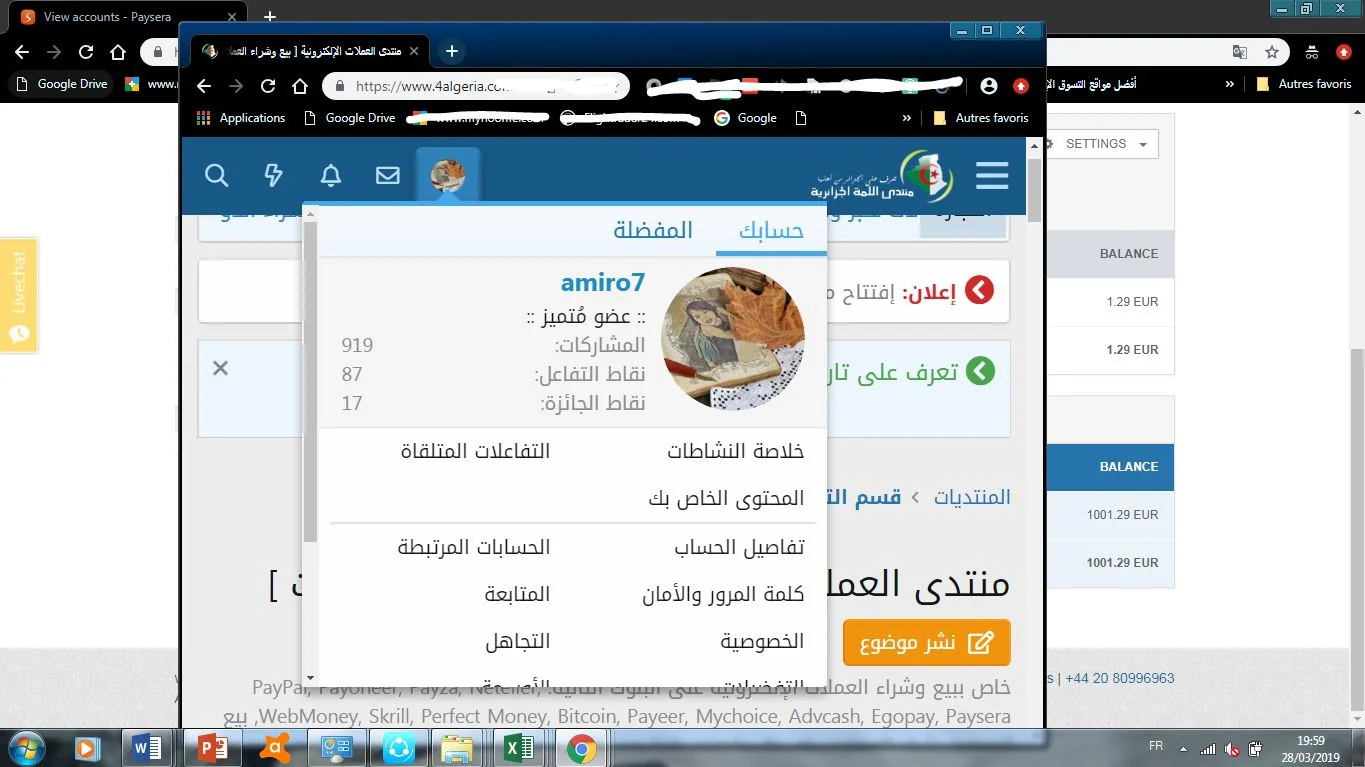Click the account menu vertical scrollbar

pos(310,380)
